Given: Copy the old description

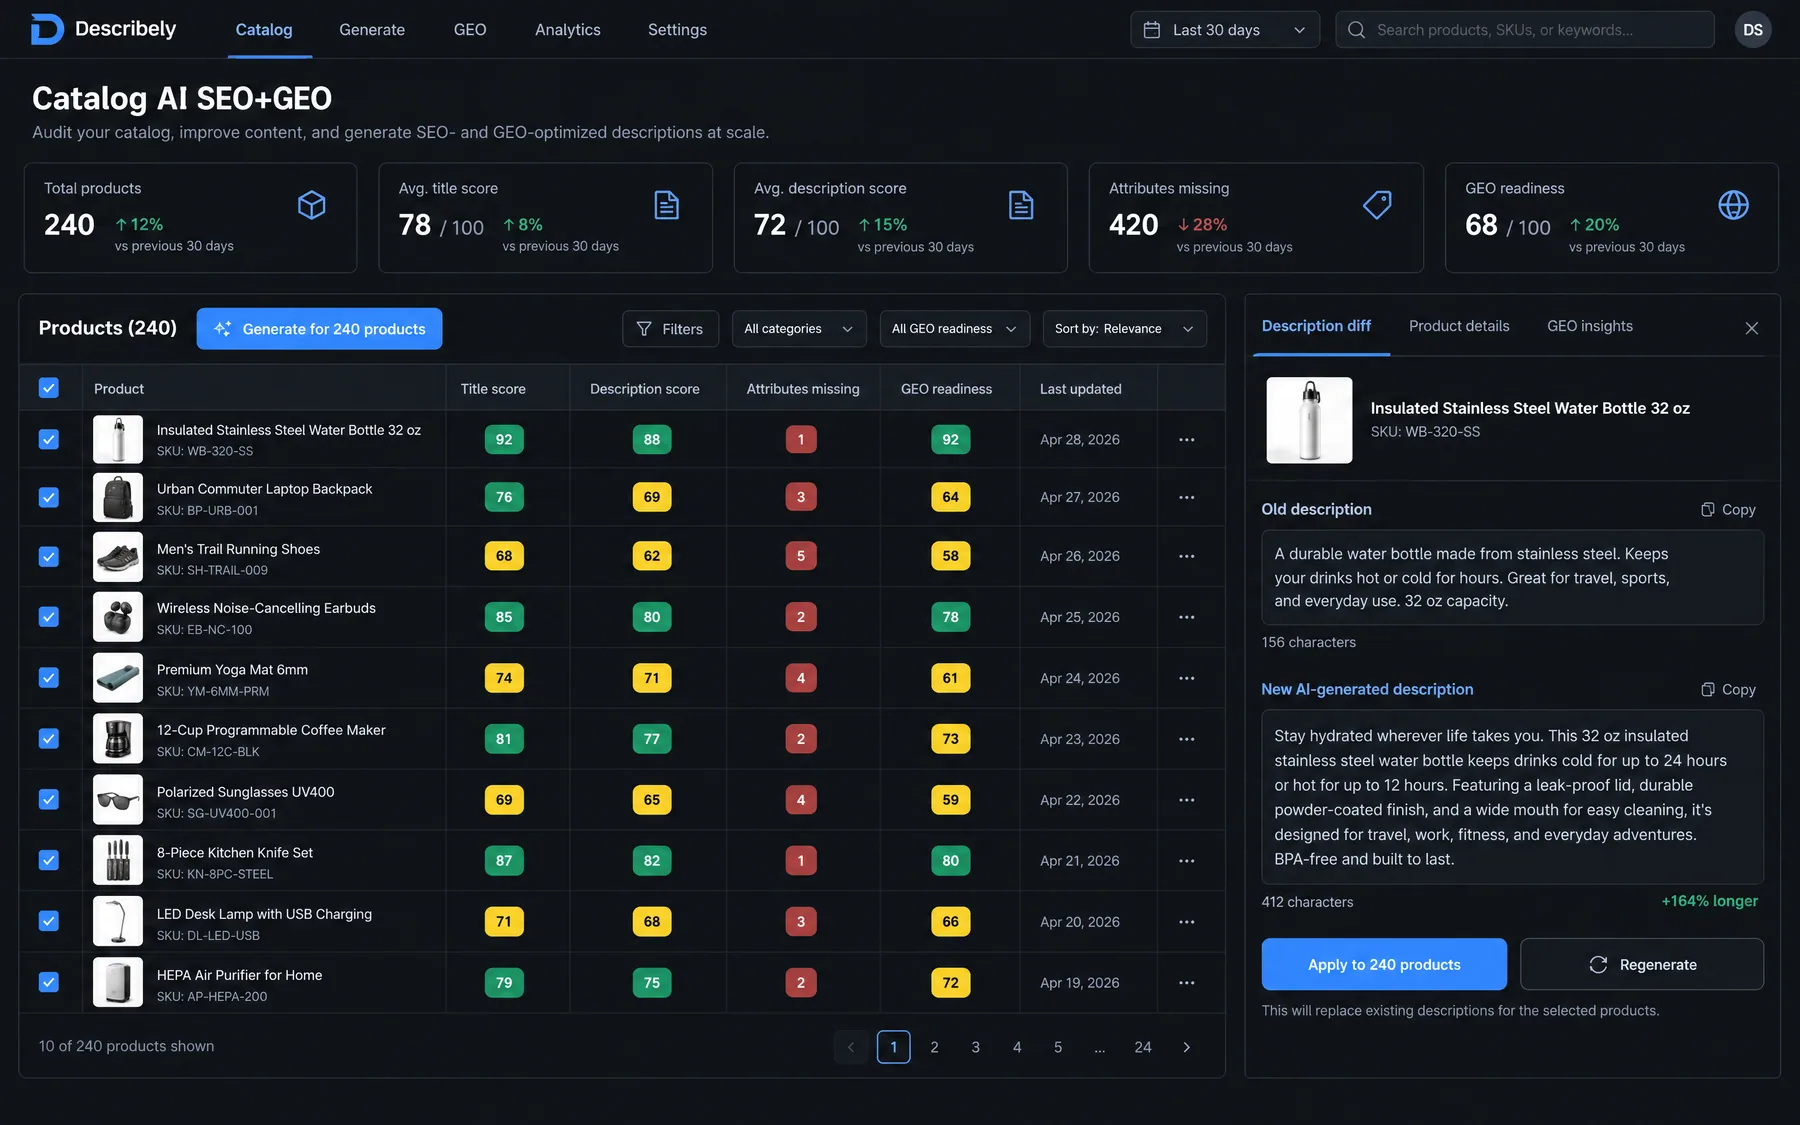Looking at the screenshot, I should (x=1728, y=509).
